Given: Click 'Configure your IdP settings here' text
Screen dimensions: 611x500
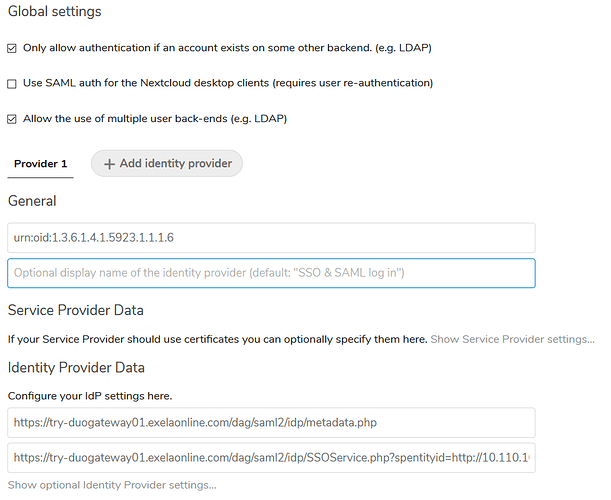Looking at the screenshot, I should (90, 396).
